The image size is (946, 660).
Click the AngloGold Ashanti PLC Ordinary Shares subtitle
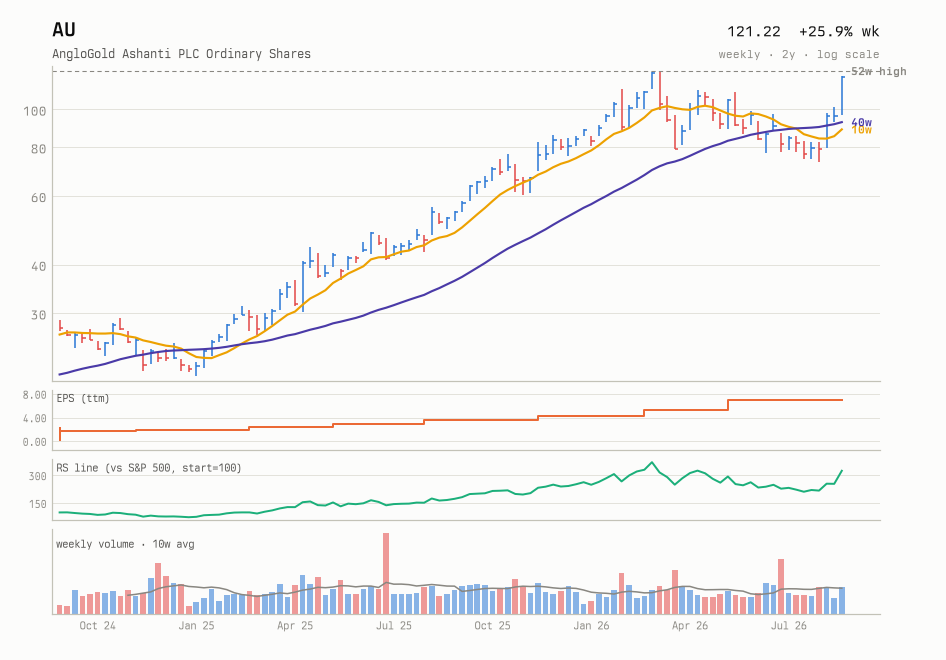pyautogui.click(x=182, y=54)
